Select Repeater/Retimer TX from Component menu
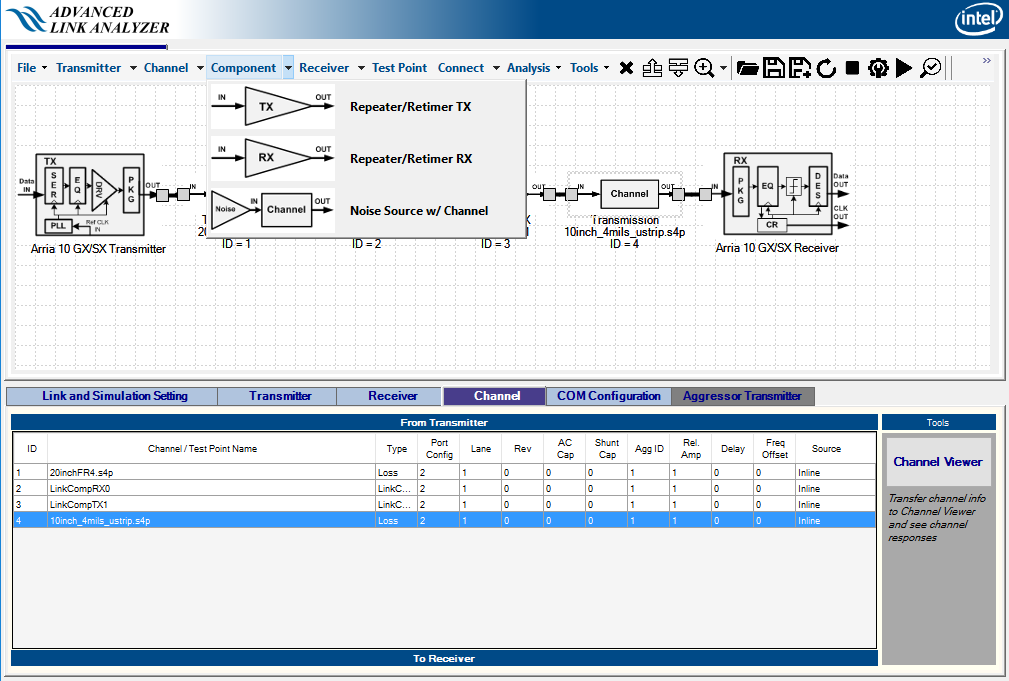1009x681 pixels. tap(410, 107)
